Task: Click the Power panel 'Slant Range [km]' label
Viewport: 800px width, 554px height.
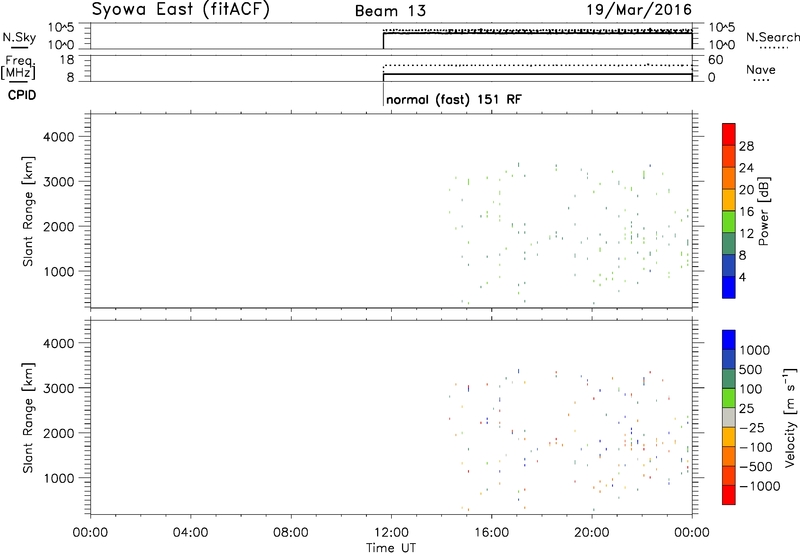Action: (28, 211)
